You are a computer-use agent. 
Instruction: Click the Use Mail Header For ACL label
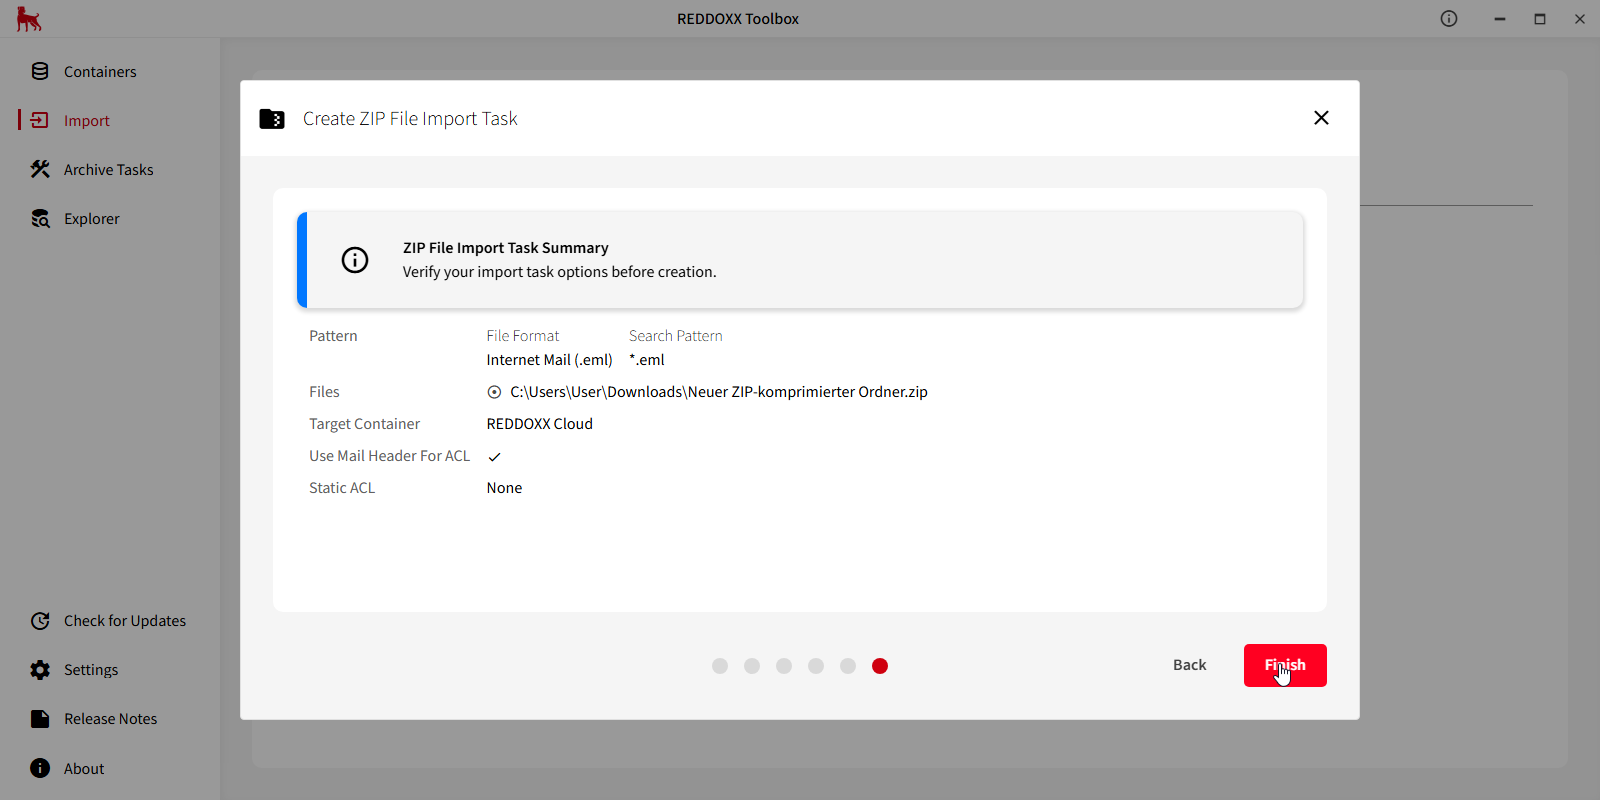click(x=390, y=456)
